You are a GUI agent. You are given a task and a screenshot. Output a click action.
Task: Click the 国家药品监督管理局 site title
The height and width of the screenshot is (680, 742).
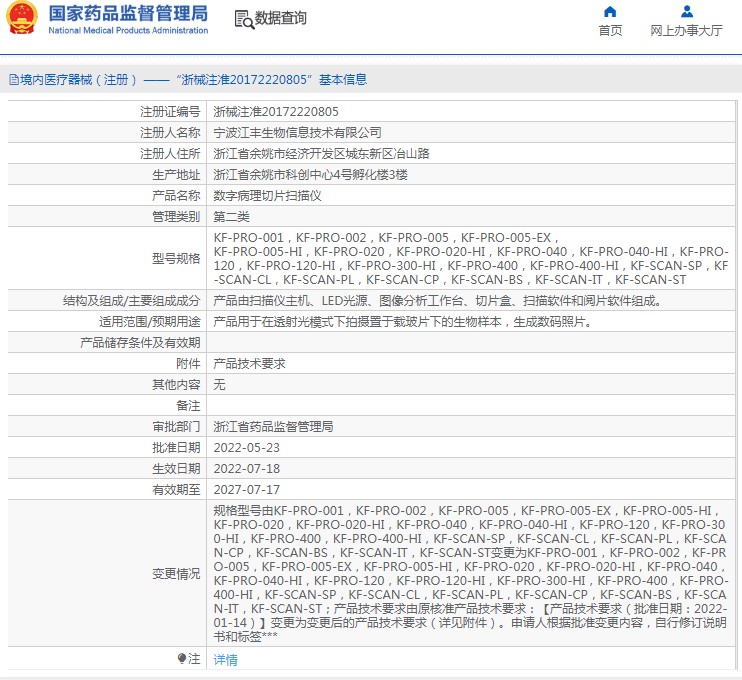tap(128, 14)
